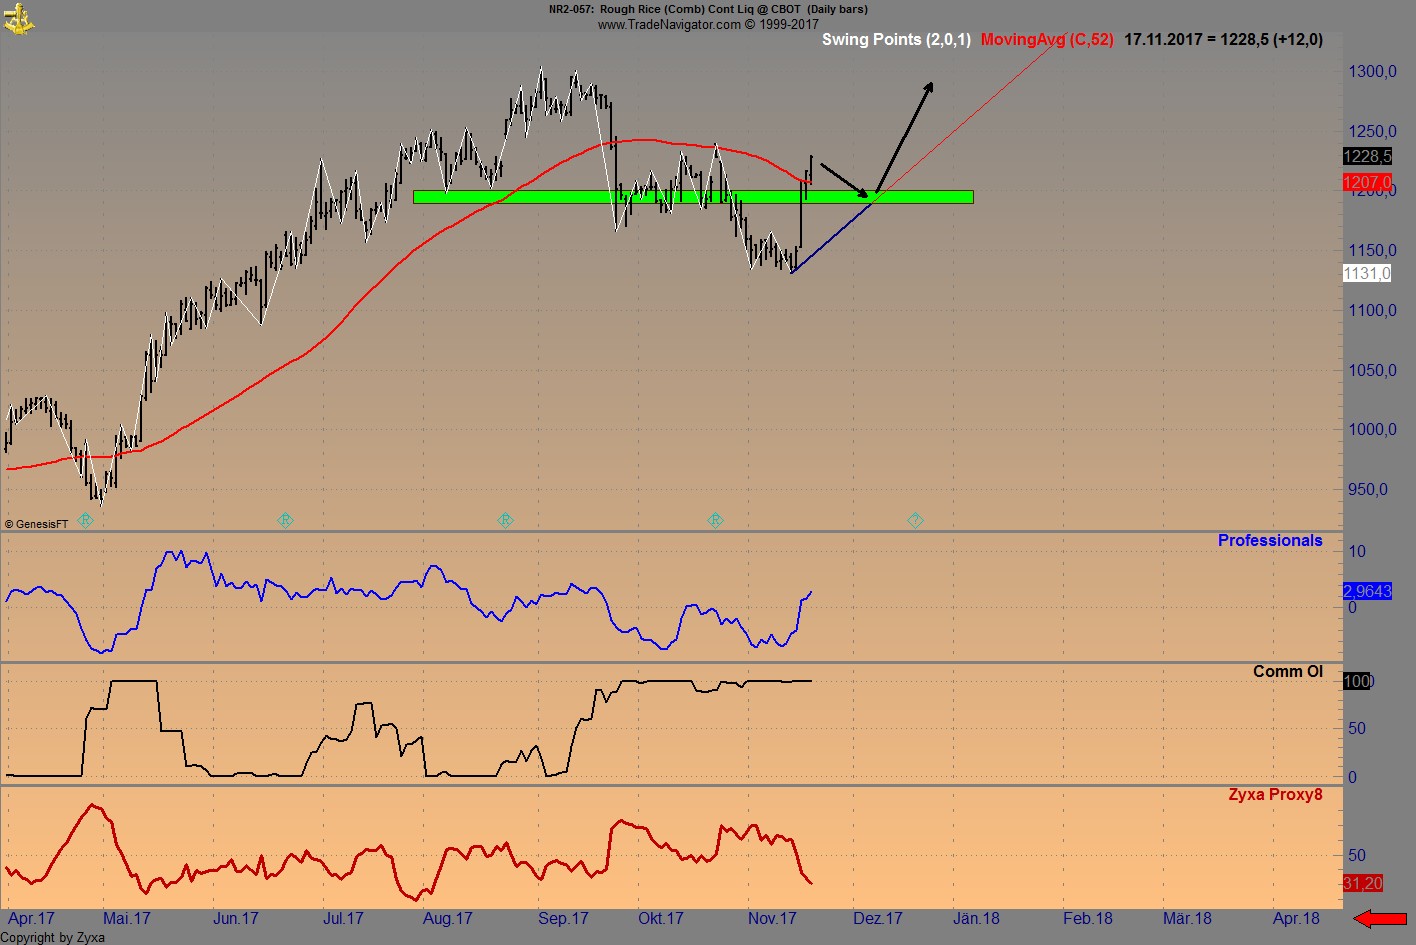Screen dimensions: 1416x945
Task: Select the rollover marker in late October 2017
Action: [x=715, y=521]
